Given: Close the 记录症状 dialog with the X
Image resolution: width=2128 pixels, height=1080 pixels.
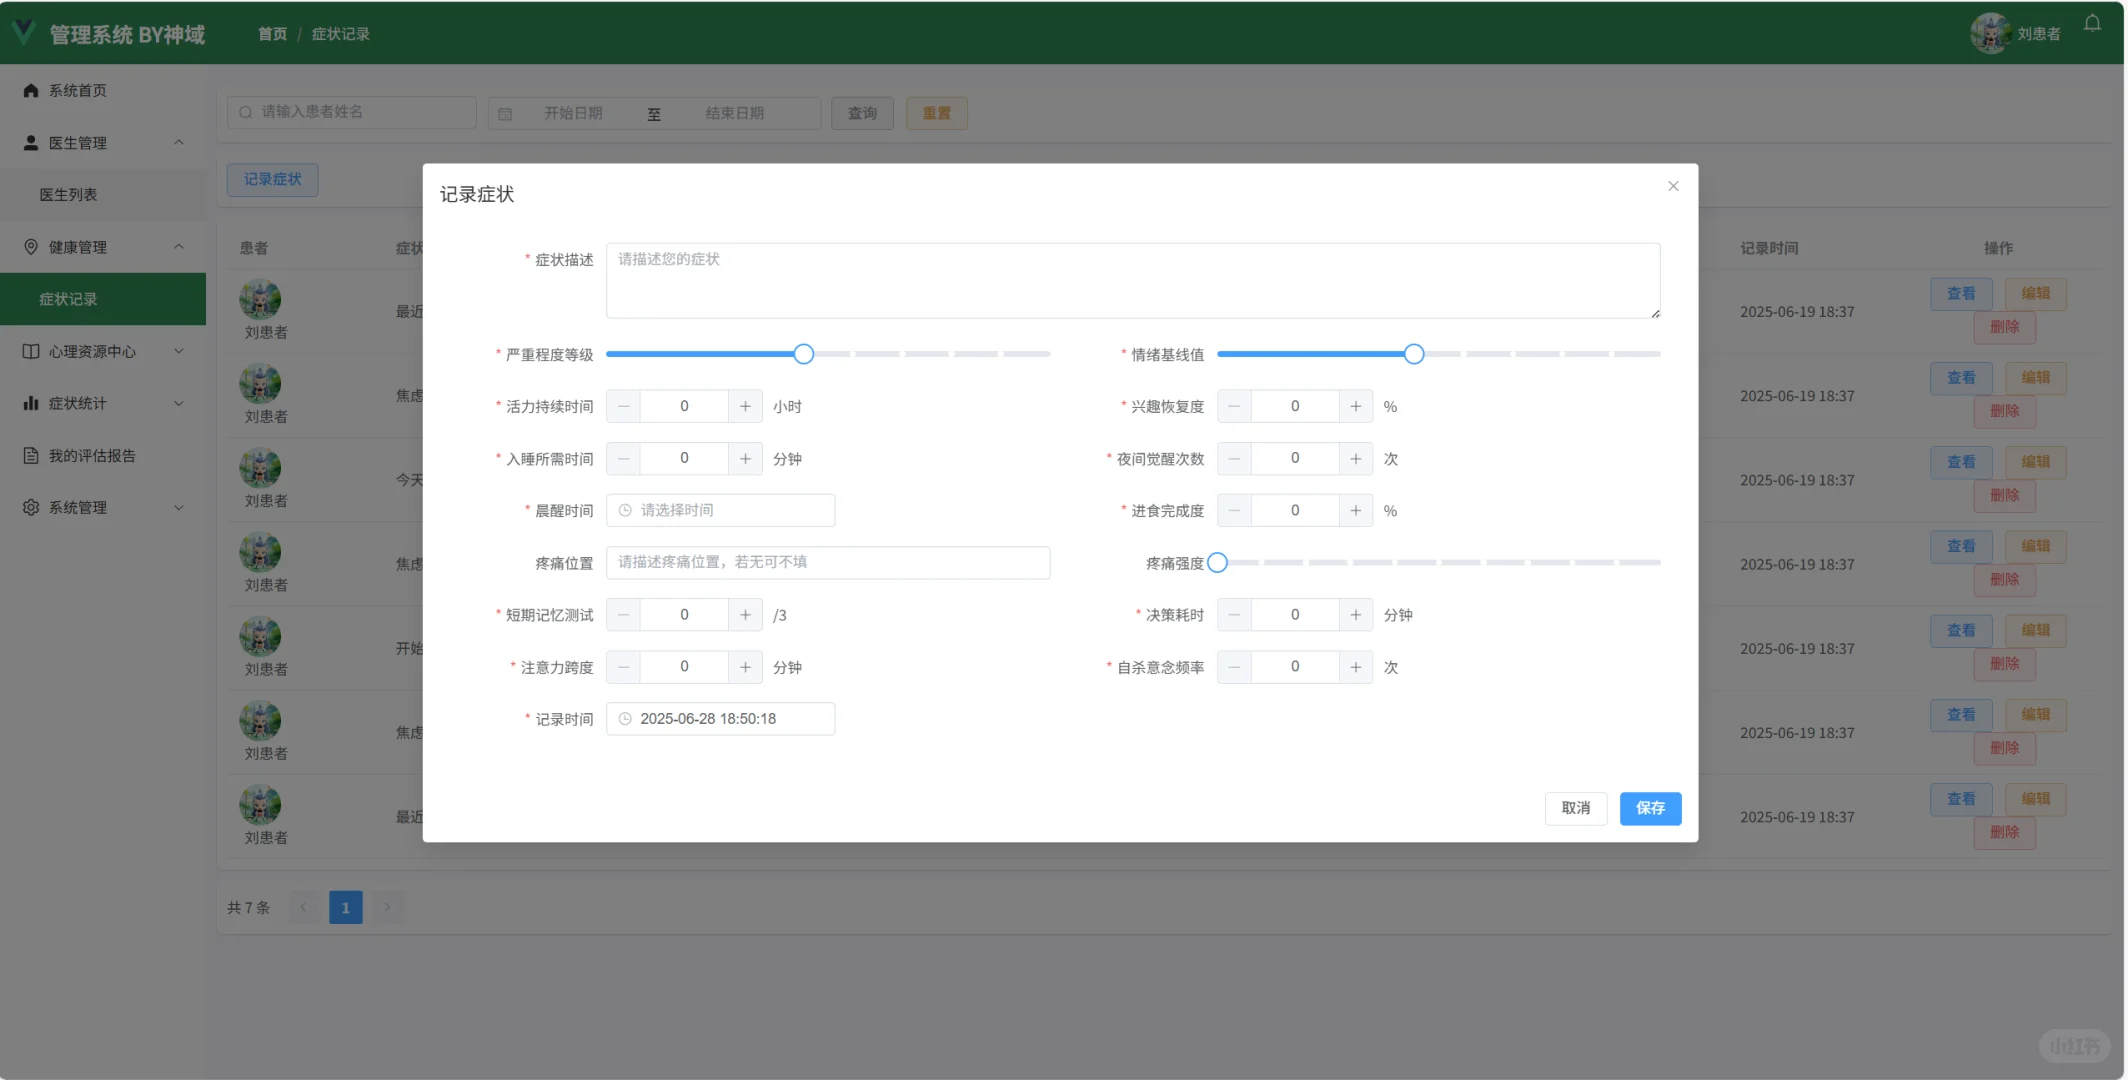Looking at the screenshot, I should pos(1673,186).
